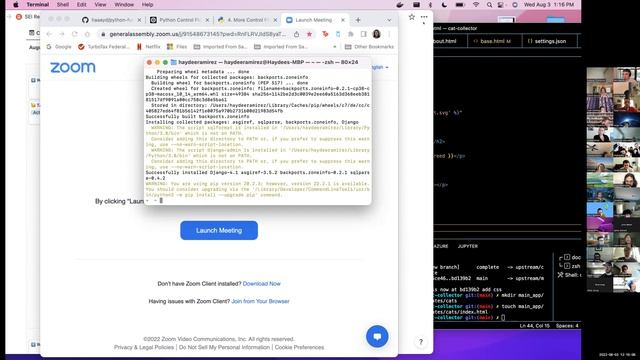
Task: Open the Netflix bookmark
Action: (149, 47)
